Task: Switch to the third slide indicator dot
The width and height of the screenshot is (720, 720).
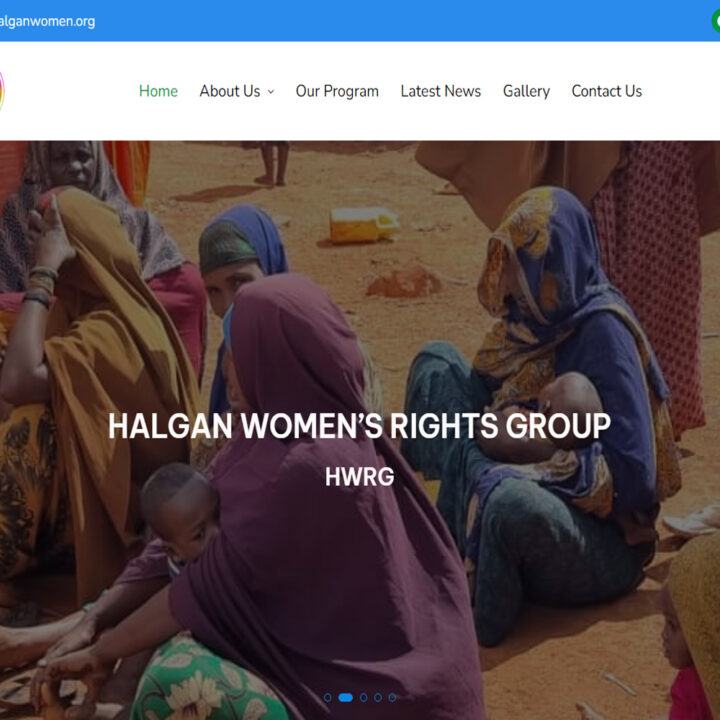Action: [363, 698]
